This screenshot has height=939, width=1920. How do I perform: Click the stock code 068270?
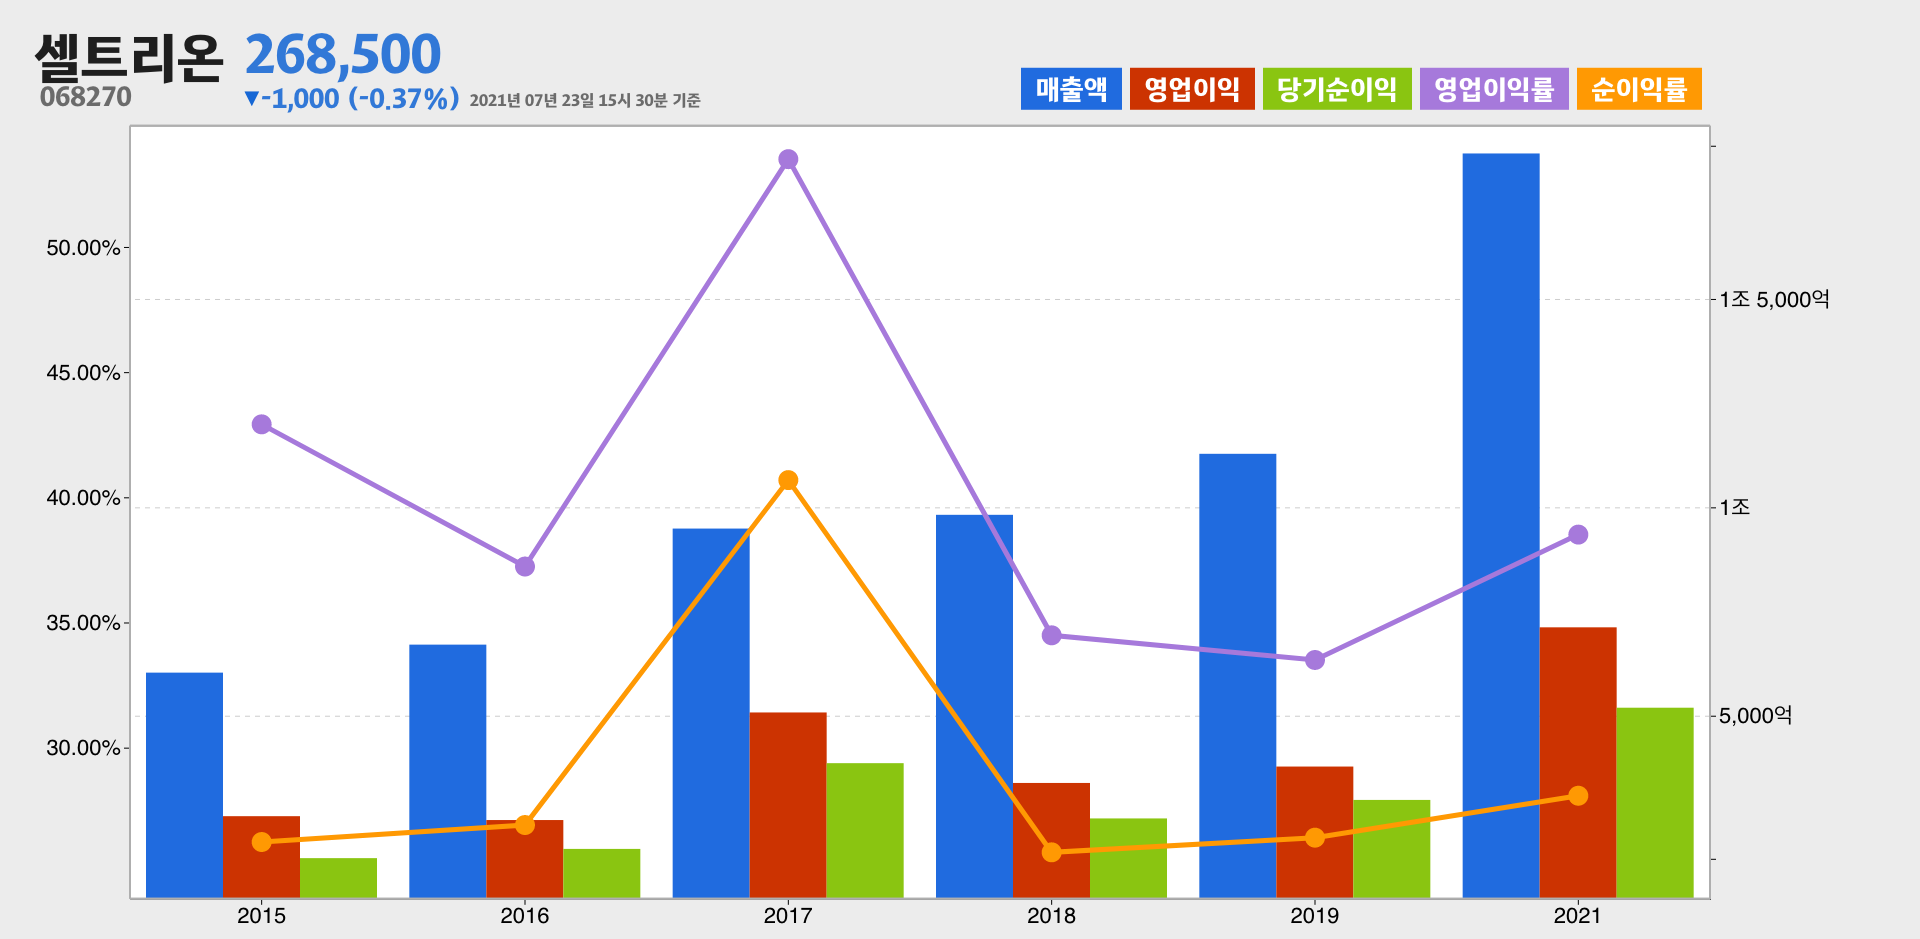coord(86,97)
